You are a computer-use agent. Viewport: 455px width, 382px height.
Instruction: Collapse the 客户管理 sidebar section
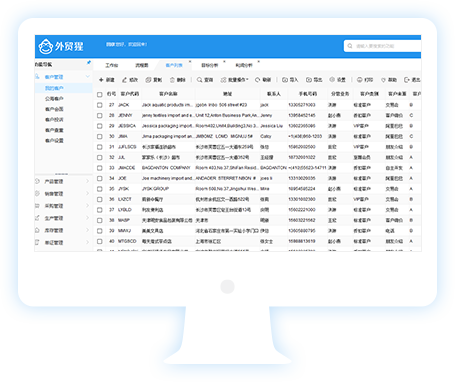pos(88,77)
